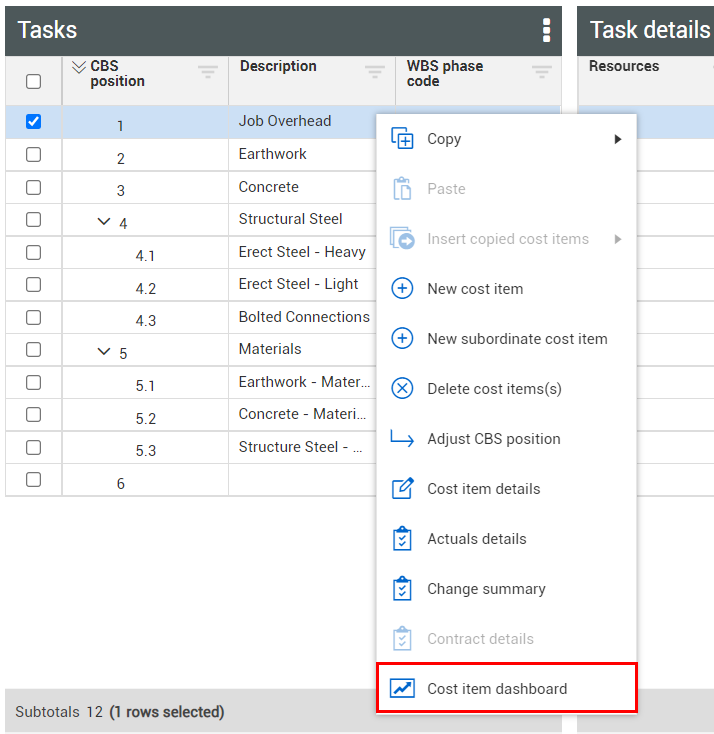
Task: Click the Actuals details clipboard icon
Action: click(402, 539)
